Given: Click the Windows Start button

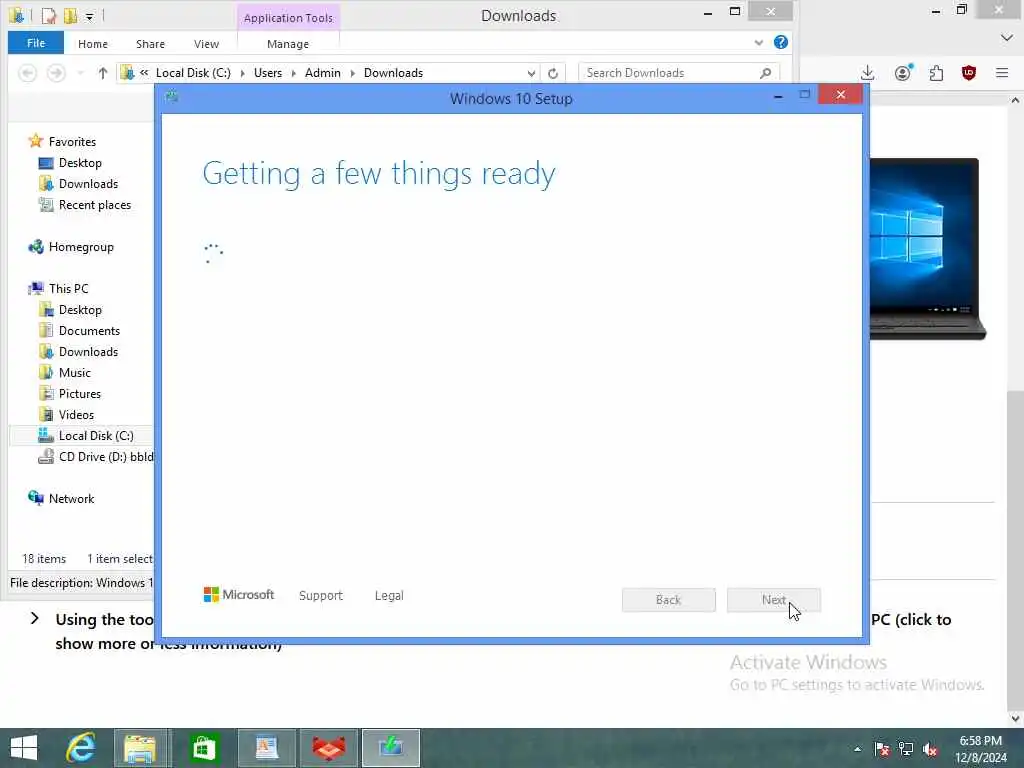Looking at the screenshot, I should tap(24, 748).
